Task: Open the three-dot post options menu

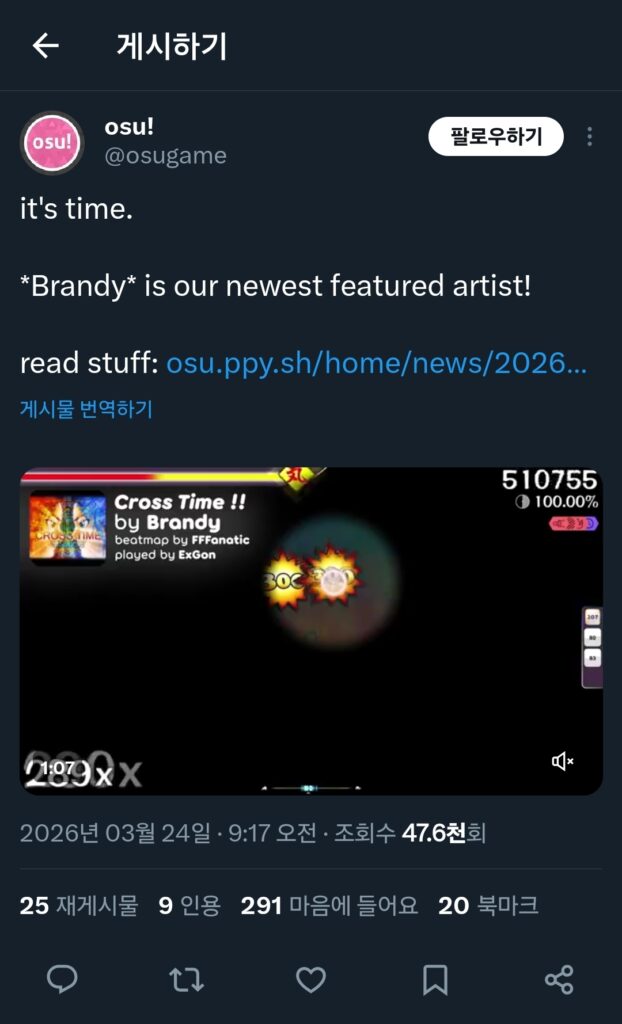Action: click(589, 136)
